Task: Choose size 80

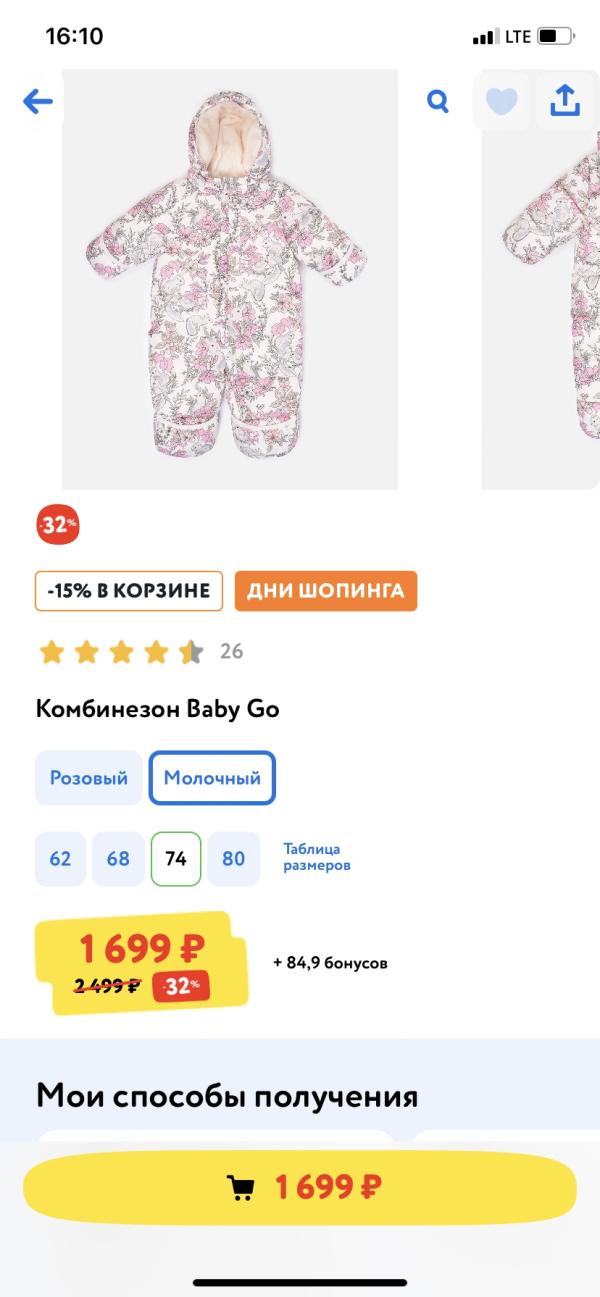Action: click(x=233, y=859)
